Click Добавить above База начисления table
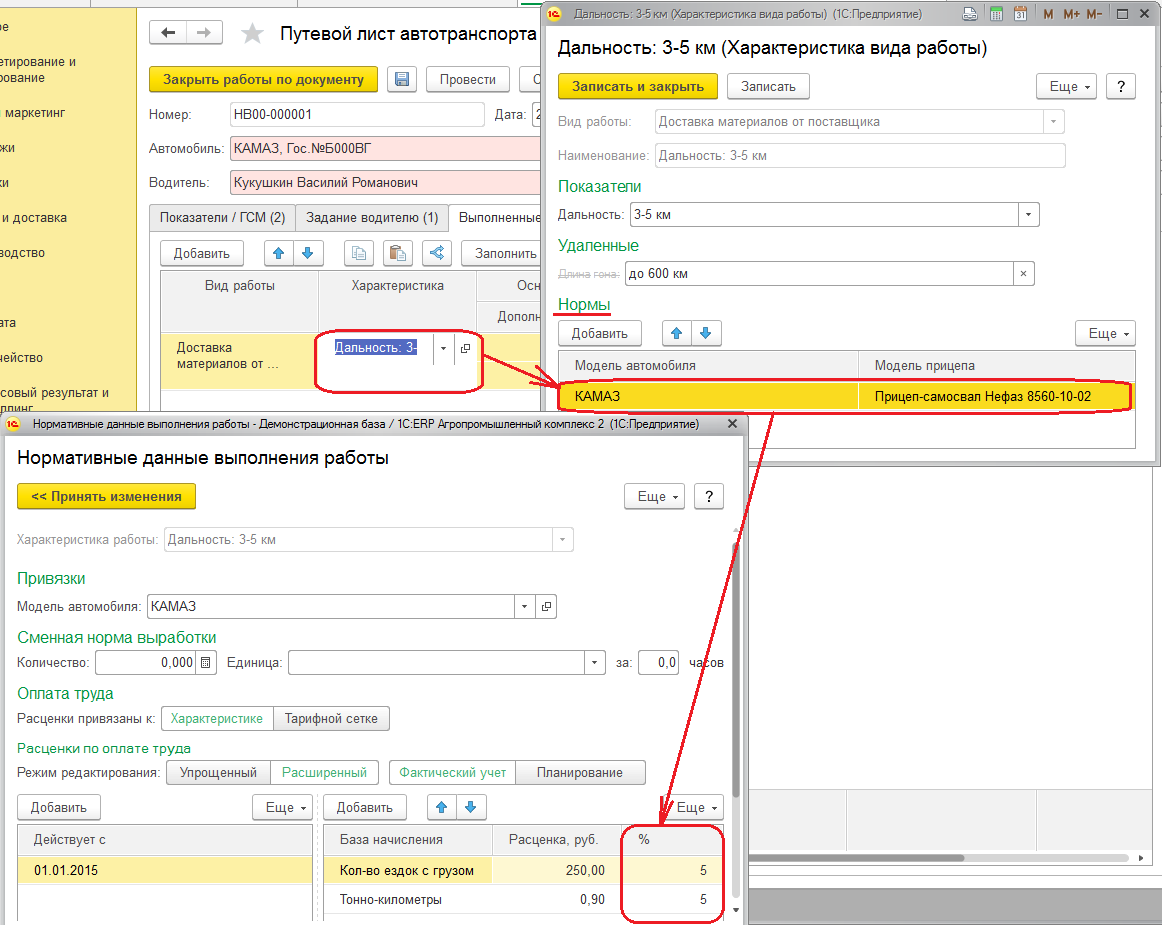The height and width of the screenshot is (925, 1162). click(365, 808)
